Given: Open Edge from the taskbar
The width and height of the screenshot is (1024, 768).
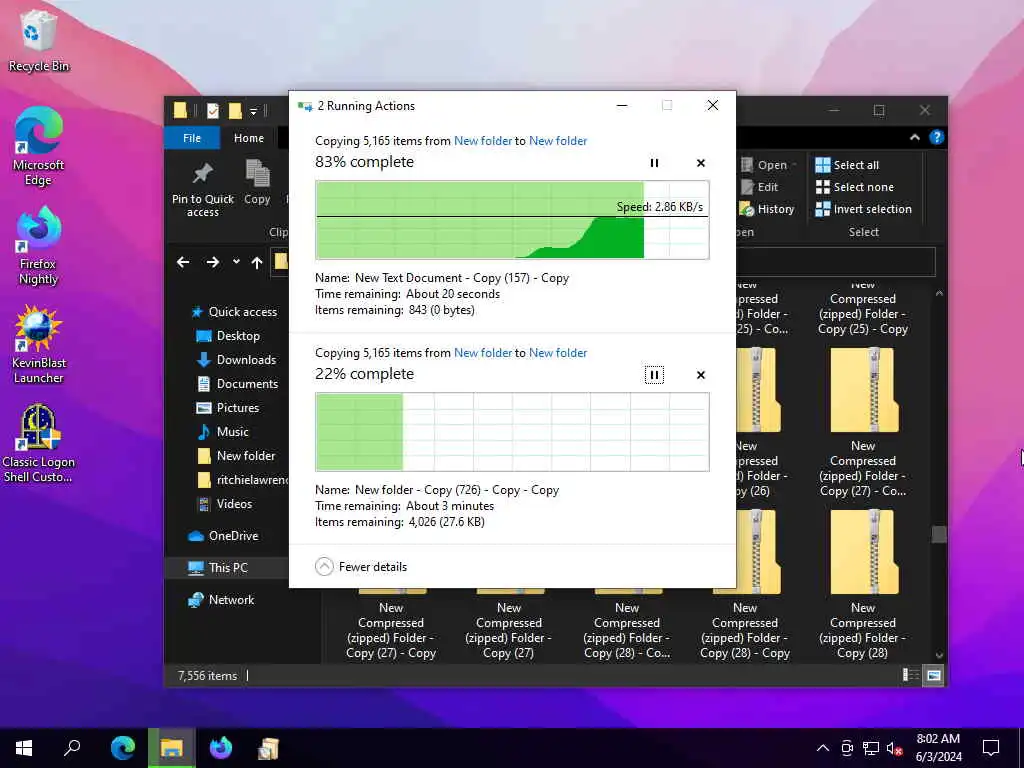Looking at the screenshot, I should 122,748.
